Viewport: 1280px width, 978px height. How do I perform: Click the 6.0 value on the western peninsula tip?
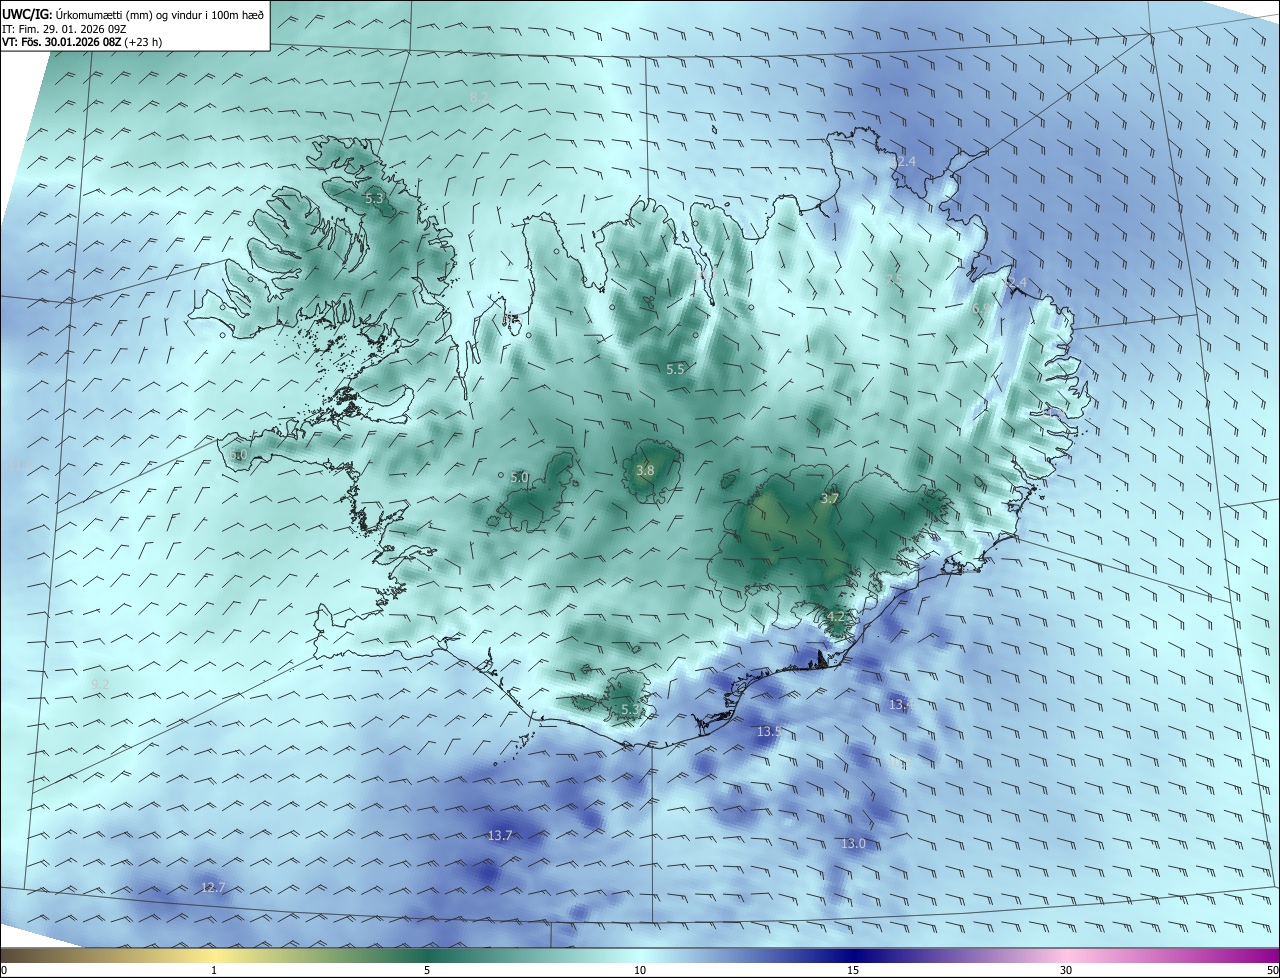point(238,455)
